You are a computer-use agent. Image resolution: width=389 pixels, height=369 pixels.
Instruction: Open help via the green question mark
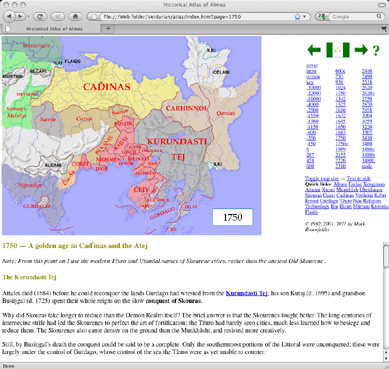[x=376, y=51]
